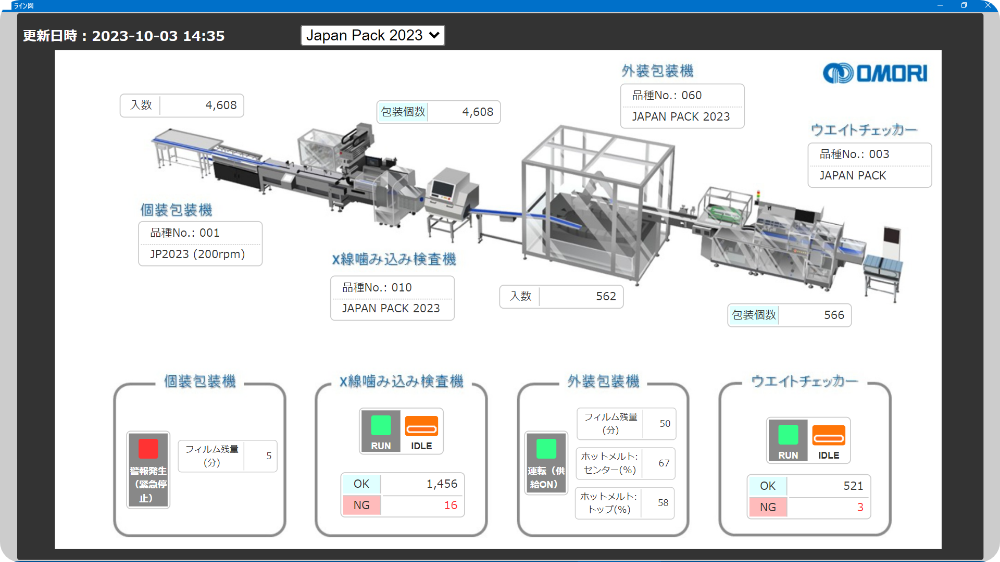Image resolution: width=1000 pixels, height=562 pixels.
Task: Click the OK count 521
Action: coord(853,486)
